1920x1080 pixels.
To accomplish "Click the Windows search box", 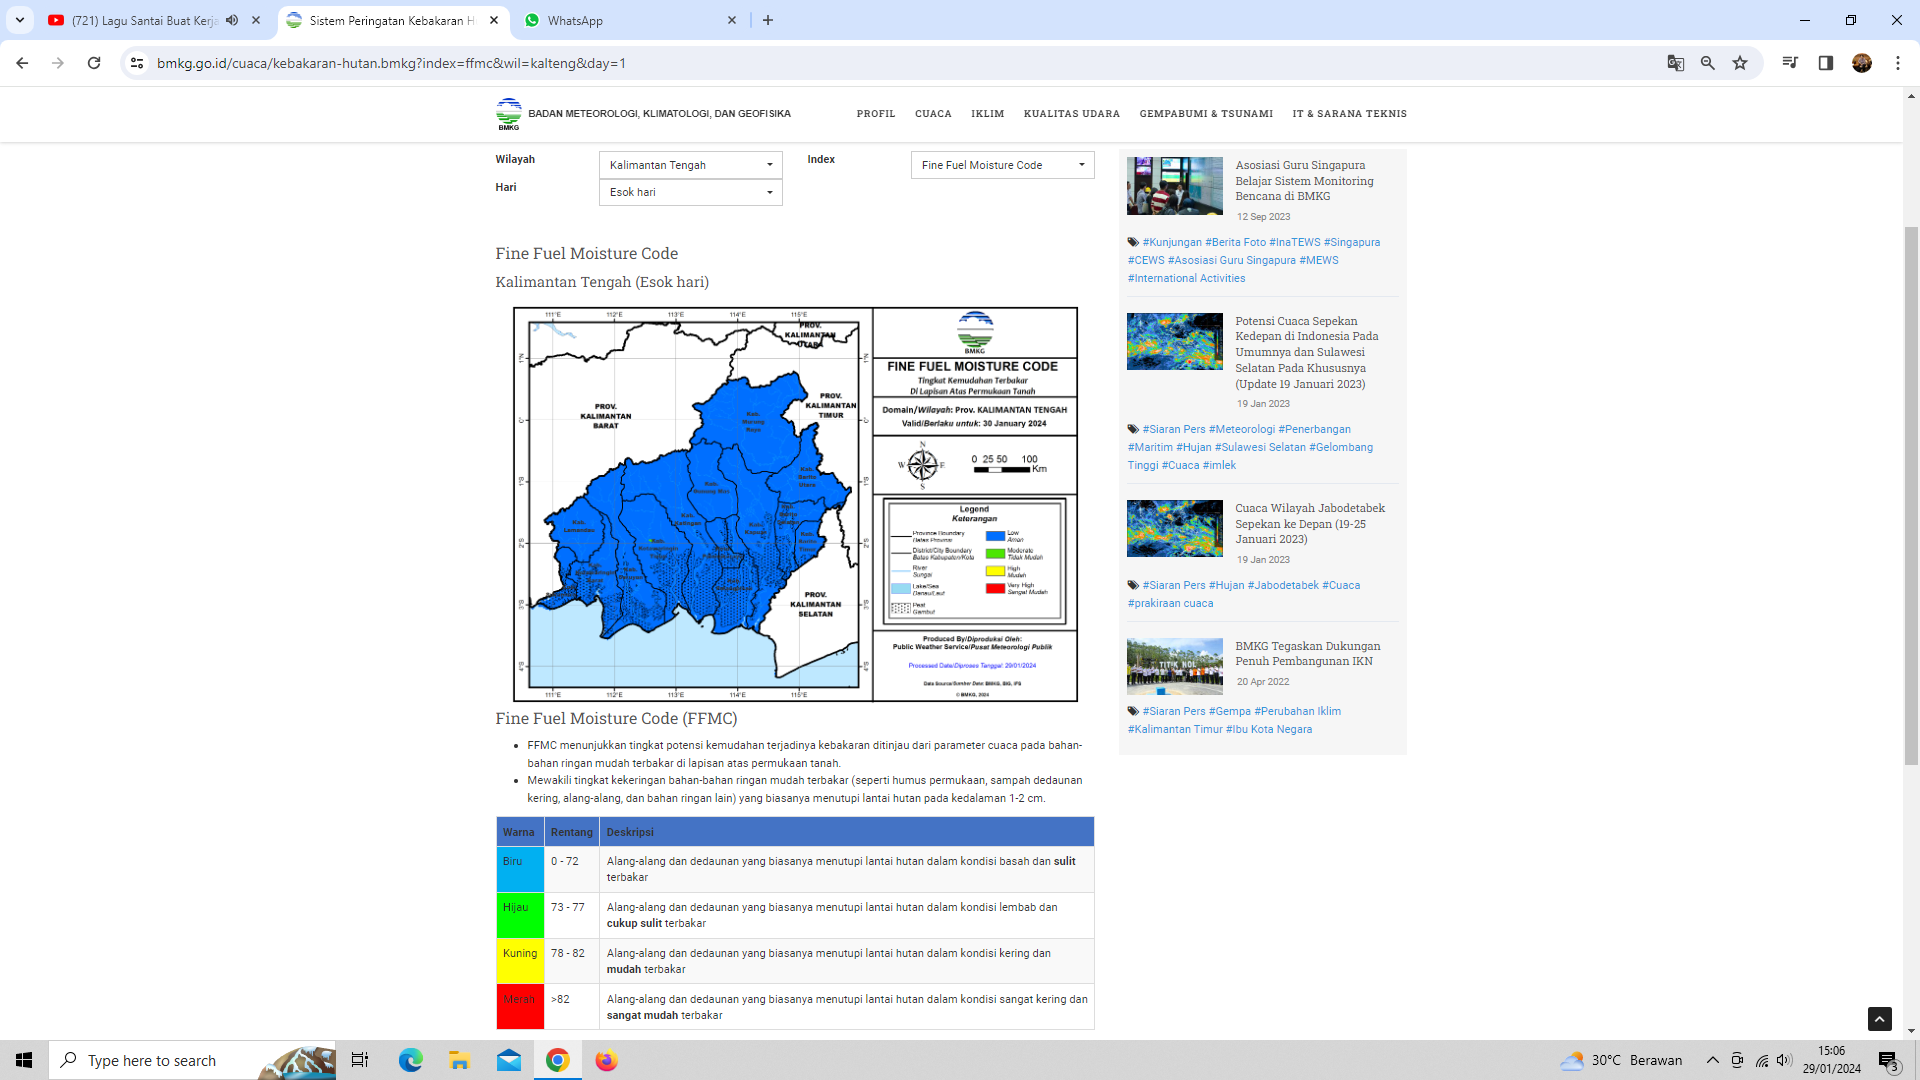I will (x=192, y=1060).
